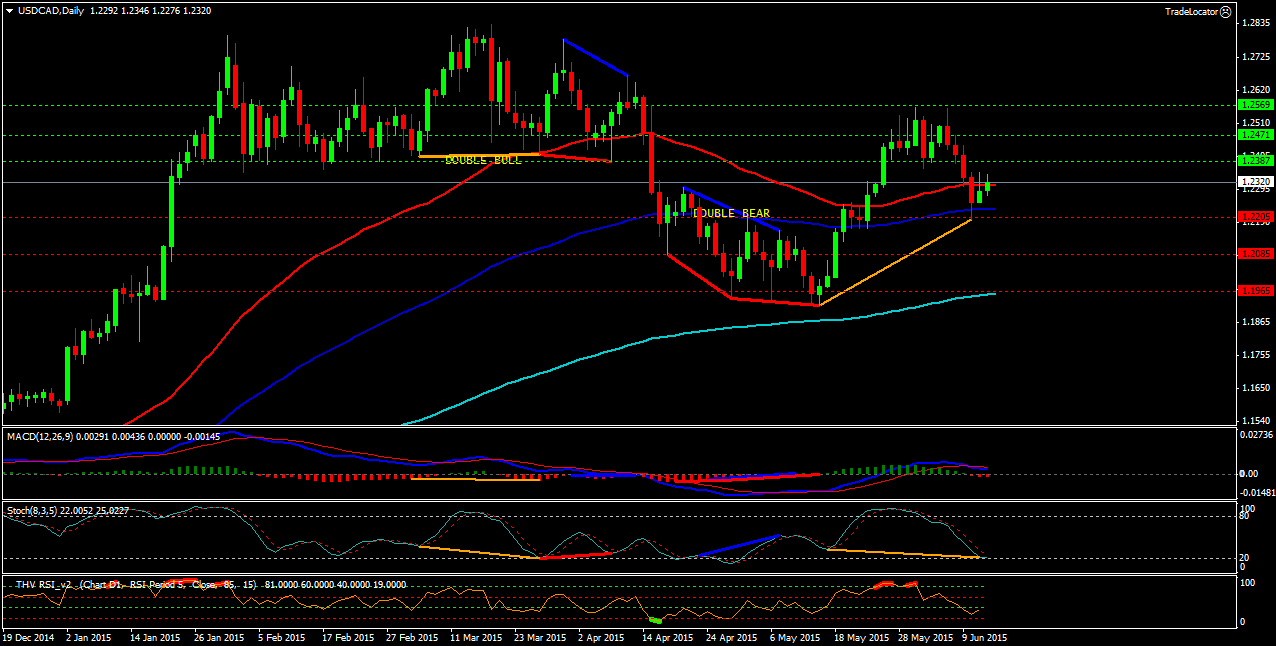The height and width of the screenshot is (646, 1276).
Task: Select the orange rising trendline on the price chart
Action: [x=895, y=262]
